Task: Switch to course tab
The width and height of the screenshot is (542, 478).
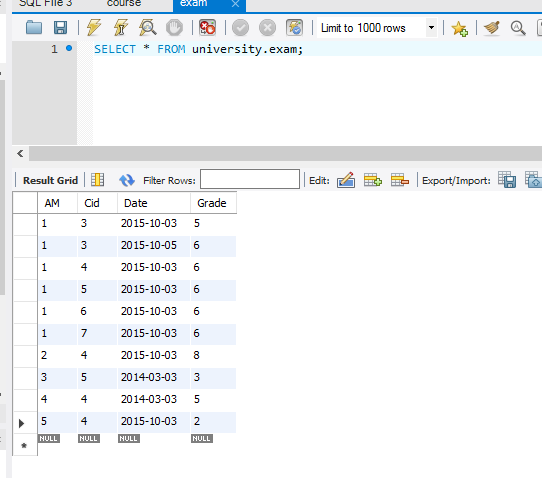Action: click(x=124, y=4)
